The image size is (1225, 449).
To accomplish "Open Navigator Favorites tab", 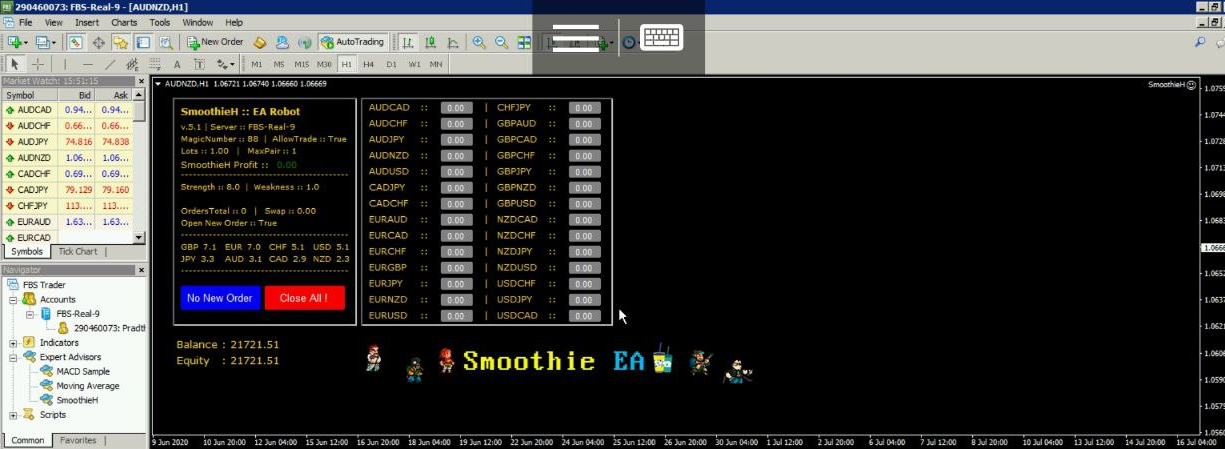I will point(78,440).
